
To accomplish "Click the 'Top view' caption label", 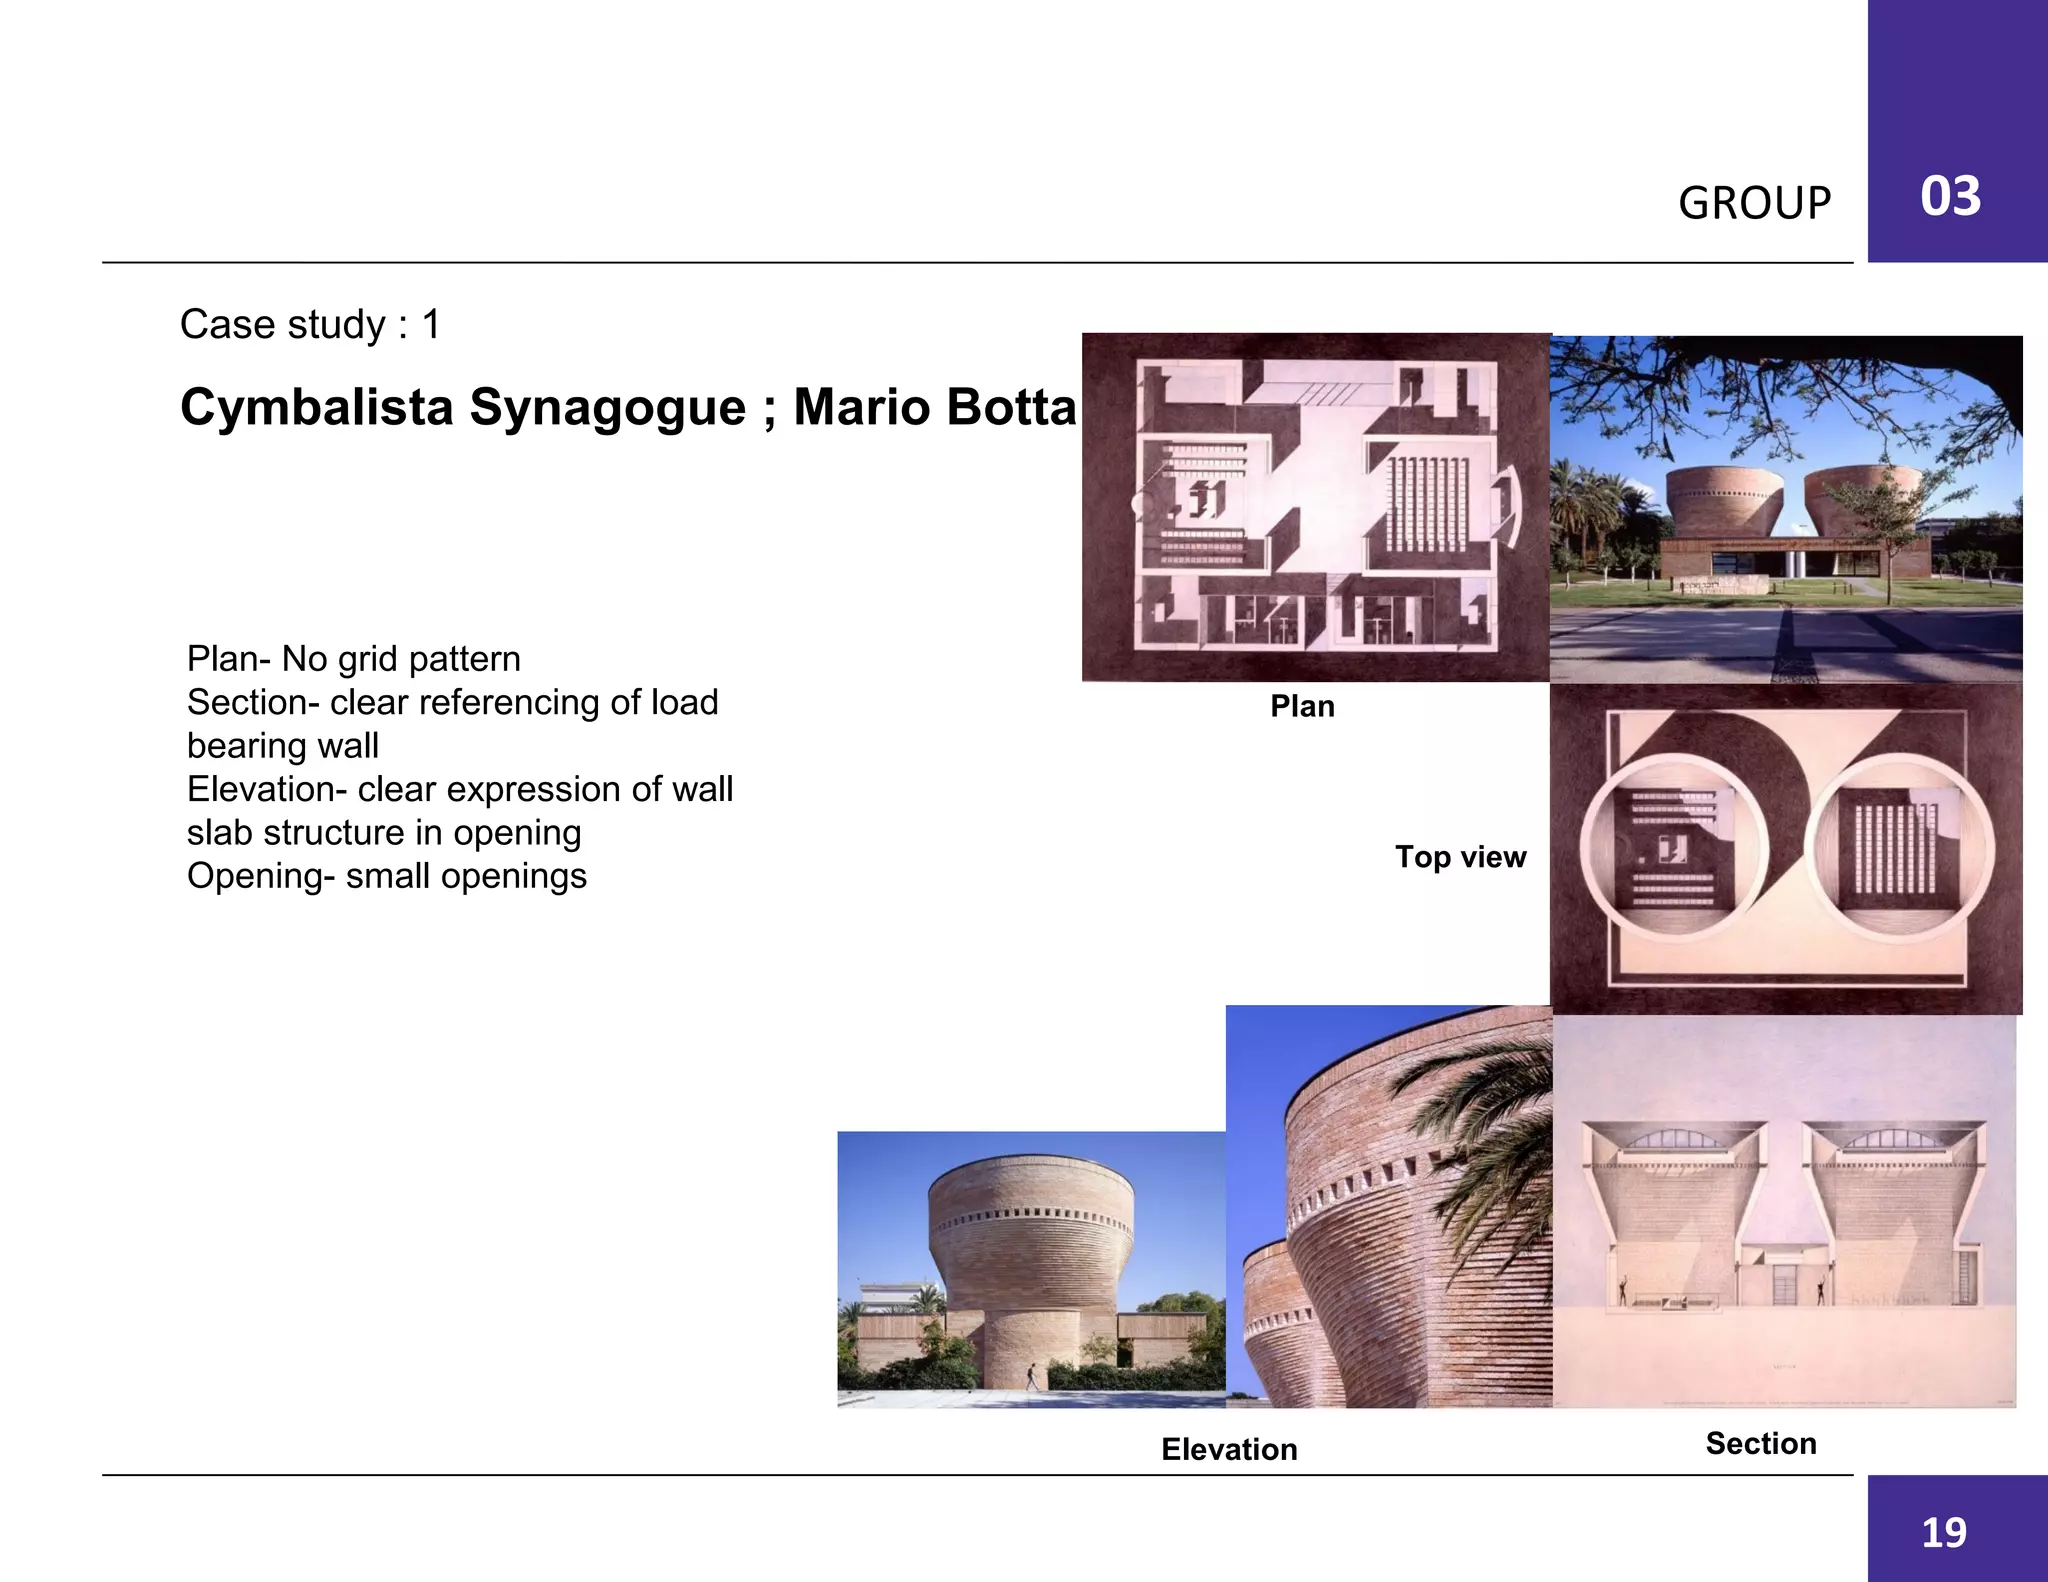I will pyautogui.click(x=1461, y=857).
